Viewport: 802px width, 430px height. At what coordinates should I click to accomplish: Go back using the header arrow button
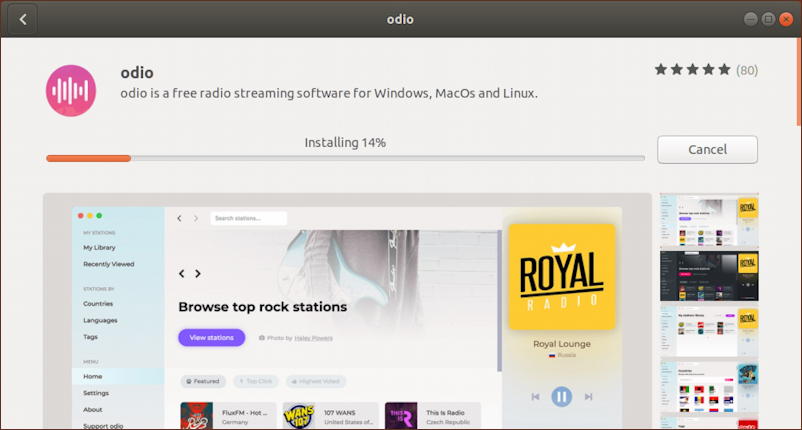[22, 19]
